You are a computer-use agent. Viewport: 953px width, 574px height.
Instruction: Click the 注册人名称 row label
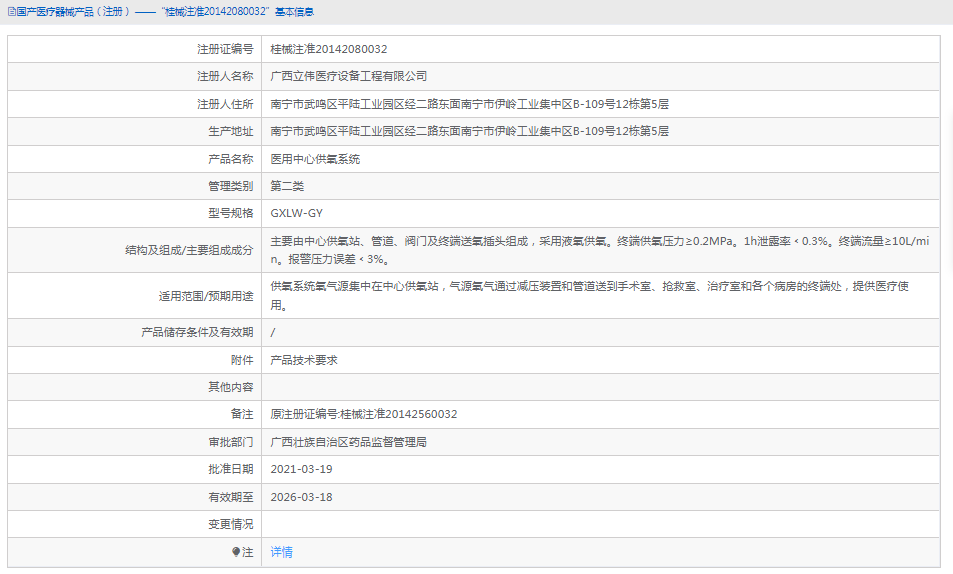225,77
